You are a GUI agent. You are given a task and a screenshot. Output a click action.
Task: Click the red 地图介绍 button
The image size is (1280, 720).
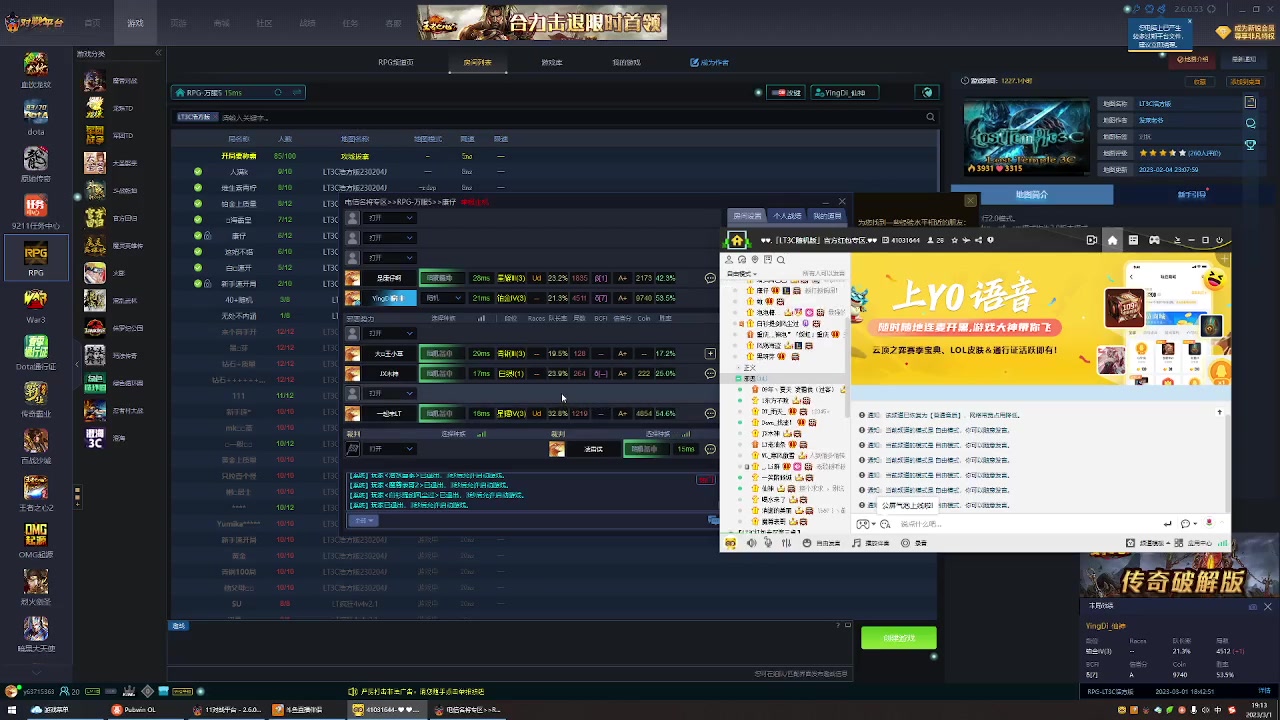coord(1190,59)
